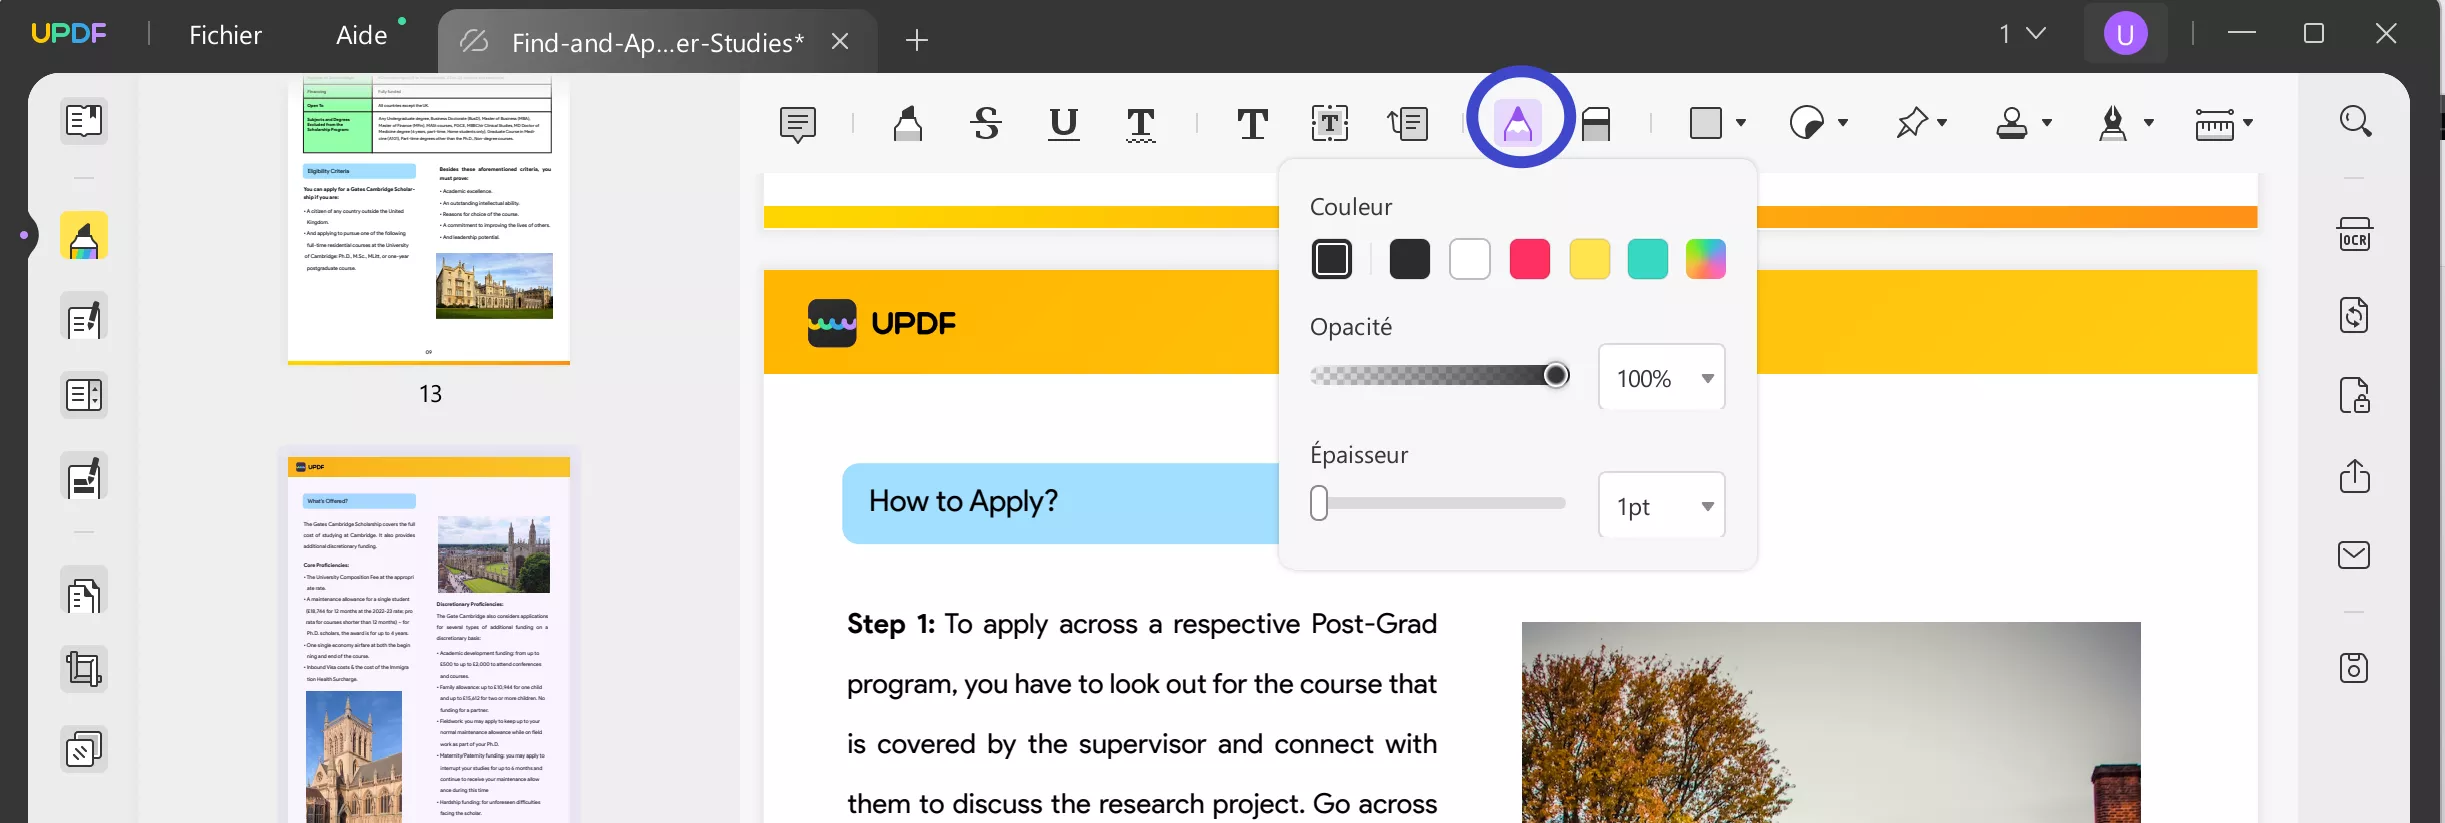Click the How to Apply? heading
Viewport: 2445px width, 823px height.
963,501
